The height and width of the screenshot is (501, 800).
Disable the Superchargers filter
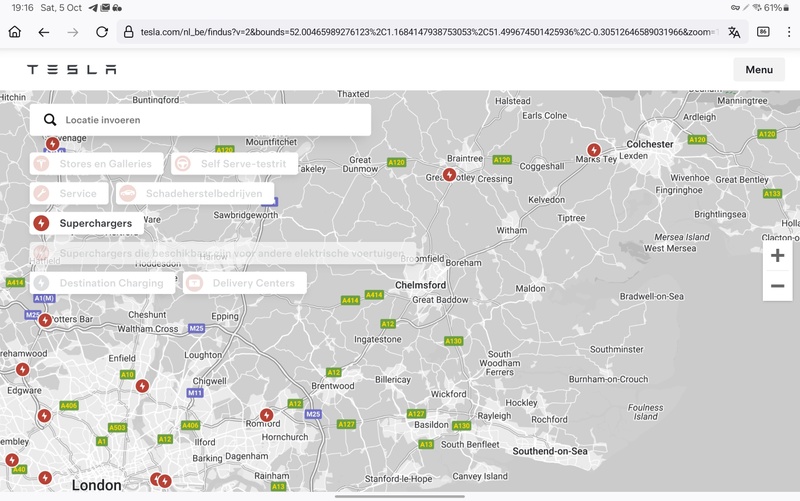(86, 223)
